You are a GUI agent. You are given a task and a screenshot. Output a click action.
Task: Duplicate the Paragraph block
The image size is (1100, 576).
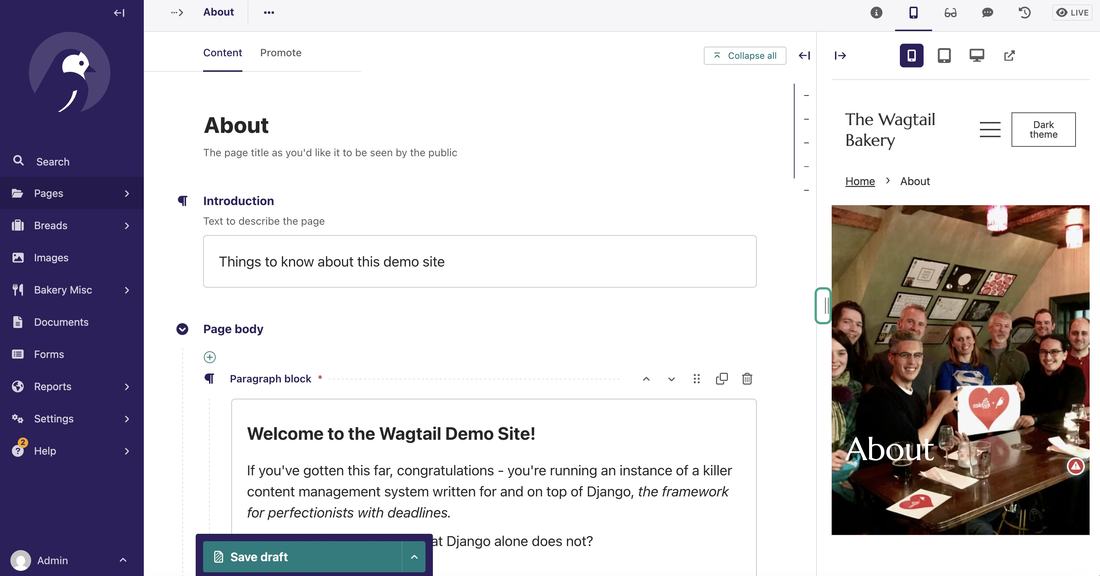[722, 379]
